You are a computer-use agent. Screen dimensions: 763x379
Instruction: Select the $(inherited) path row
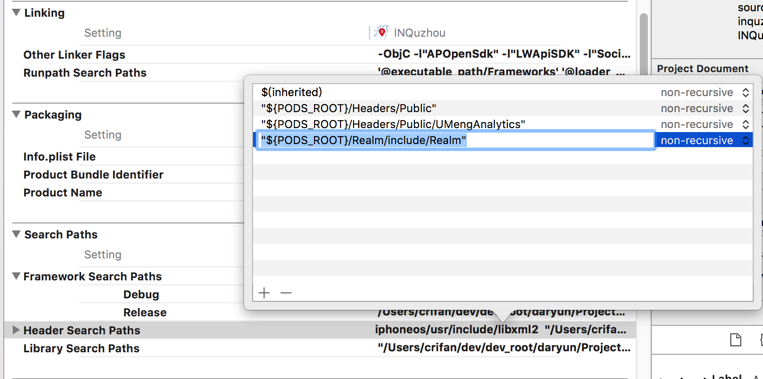(x=502, y=92)
